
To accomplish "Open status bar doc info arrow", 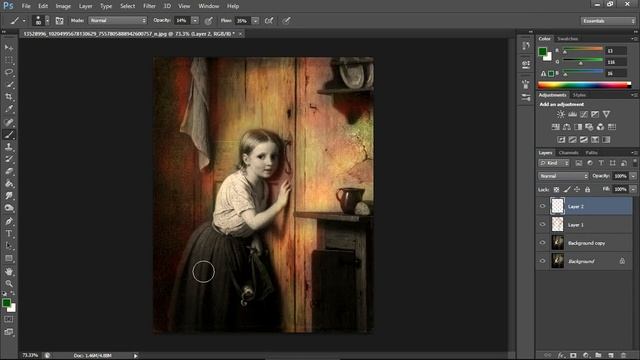I will (x=136, y=356).
